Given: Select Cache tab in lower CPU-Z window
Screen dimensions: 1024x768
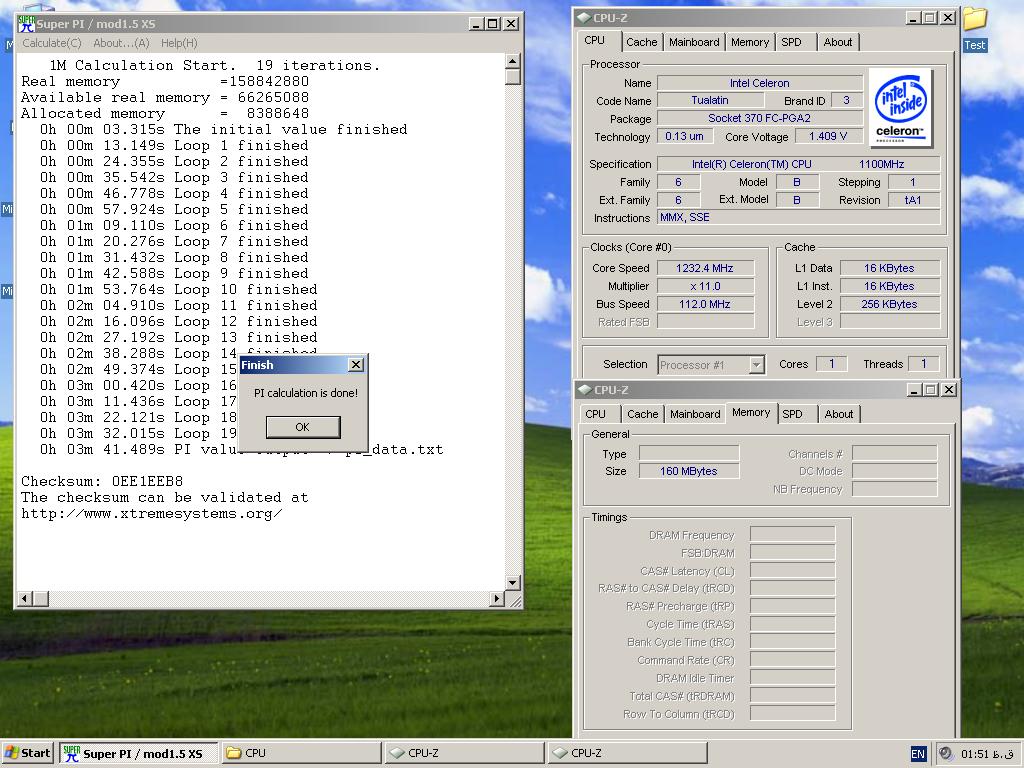Looking at the screenshot, I should 643,414.
